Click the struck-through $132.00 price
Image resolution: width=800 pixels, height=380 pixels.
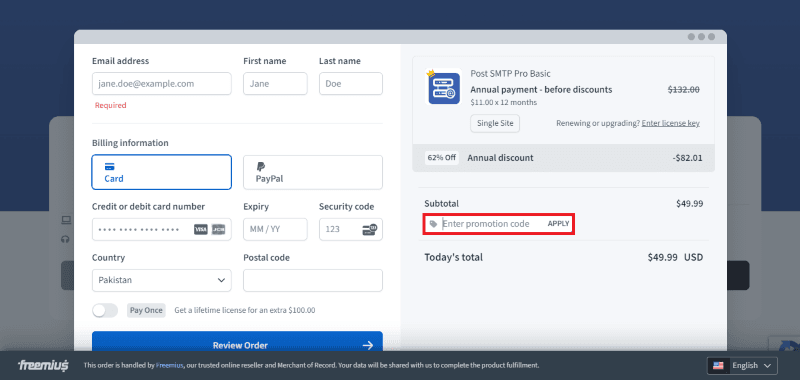(684, 90)
